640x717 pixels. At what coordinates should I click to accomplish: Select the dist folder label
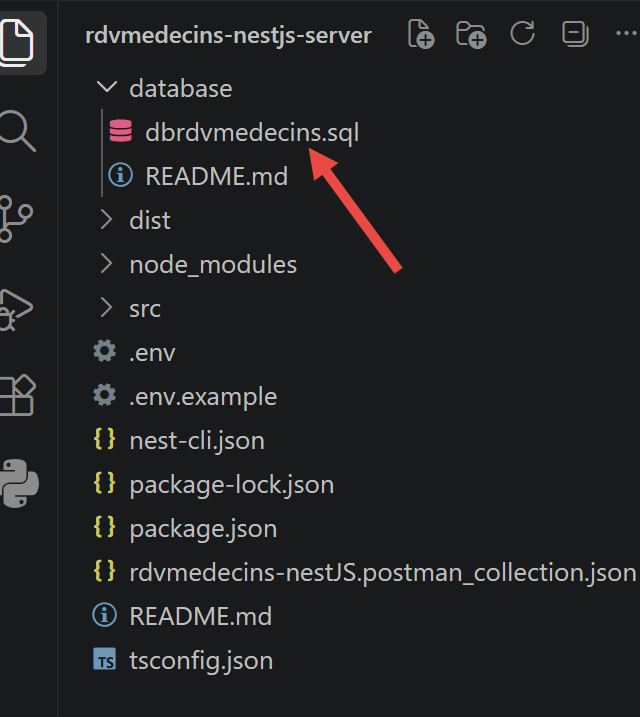pos(149,220)
